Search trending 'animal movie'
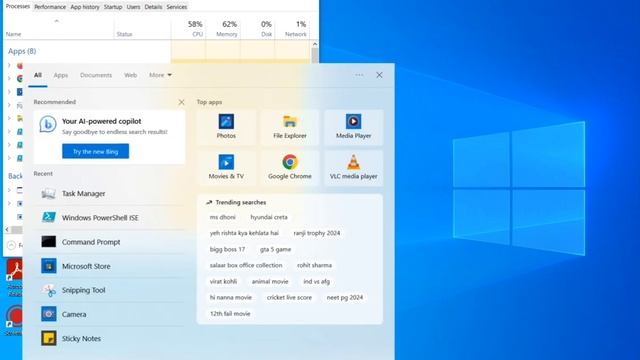 click(x=270, y=281)
